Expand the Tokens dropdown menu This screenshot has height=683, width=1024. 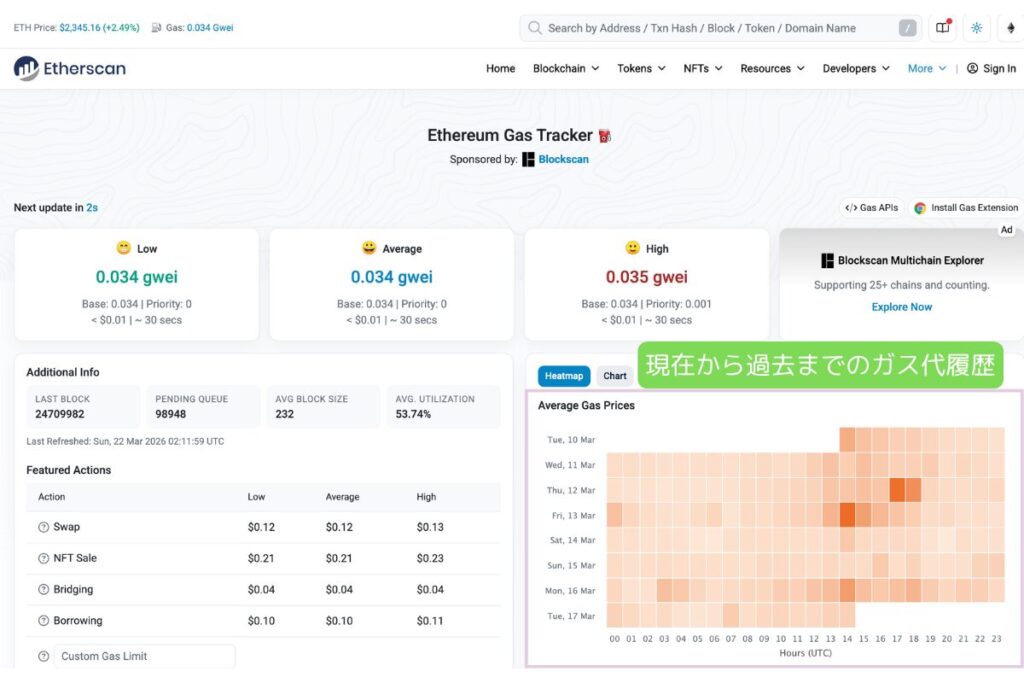[x=641, y=69]
